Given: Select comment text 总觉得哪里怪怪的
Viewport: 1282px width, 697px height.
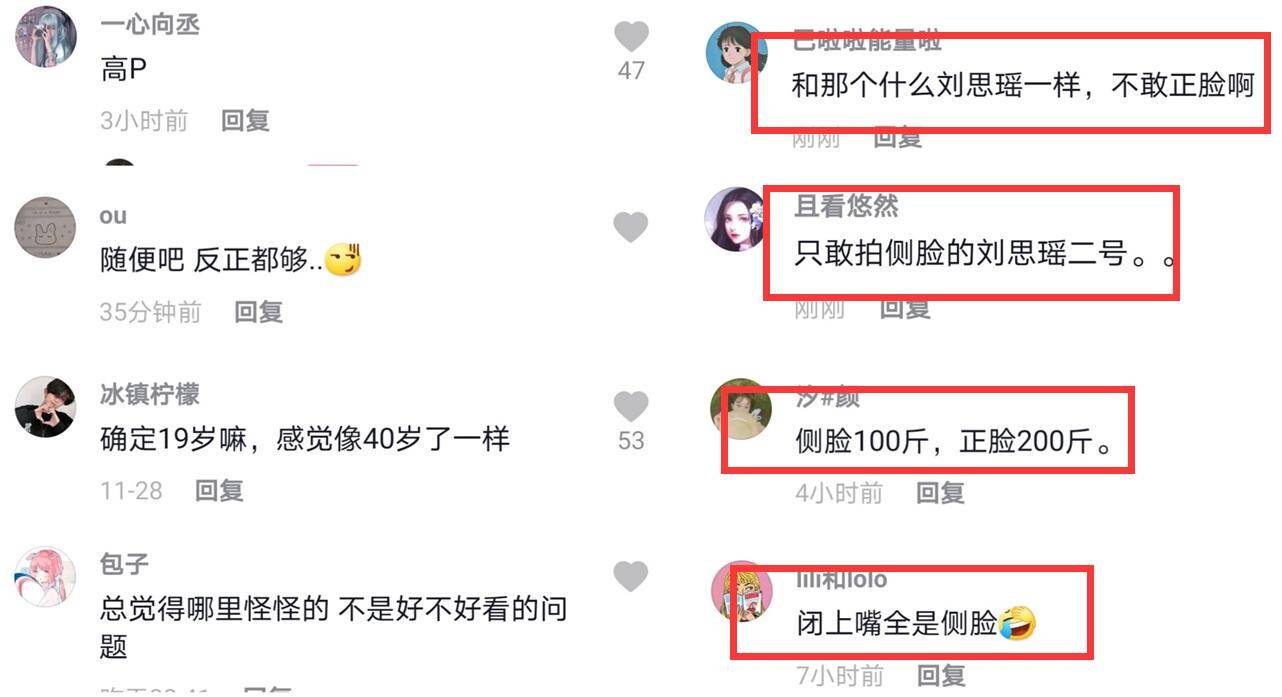Looking at the screenshot, I should 215,608.
